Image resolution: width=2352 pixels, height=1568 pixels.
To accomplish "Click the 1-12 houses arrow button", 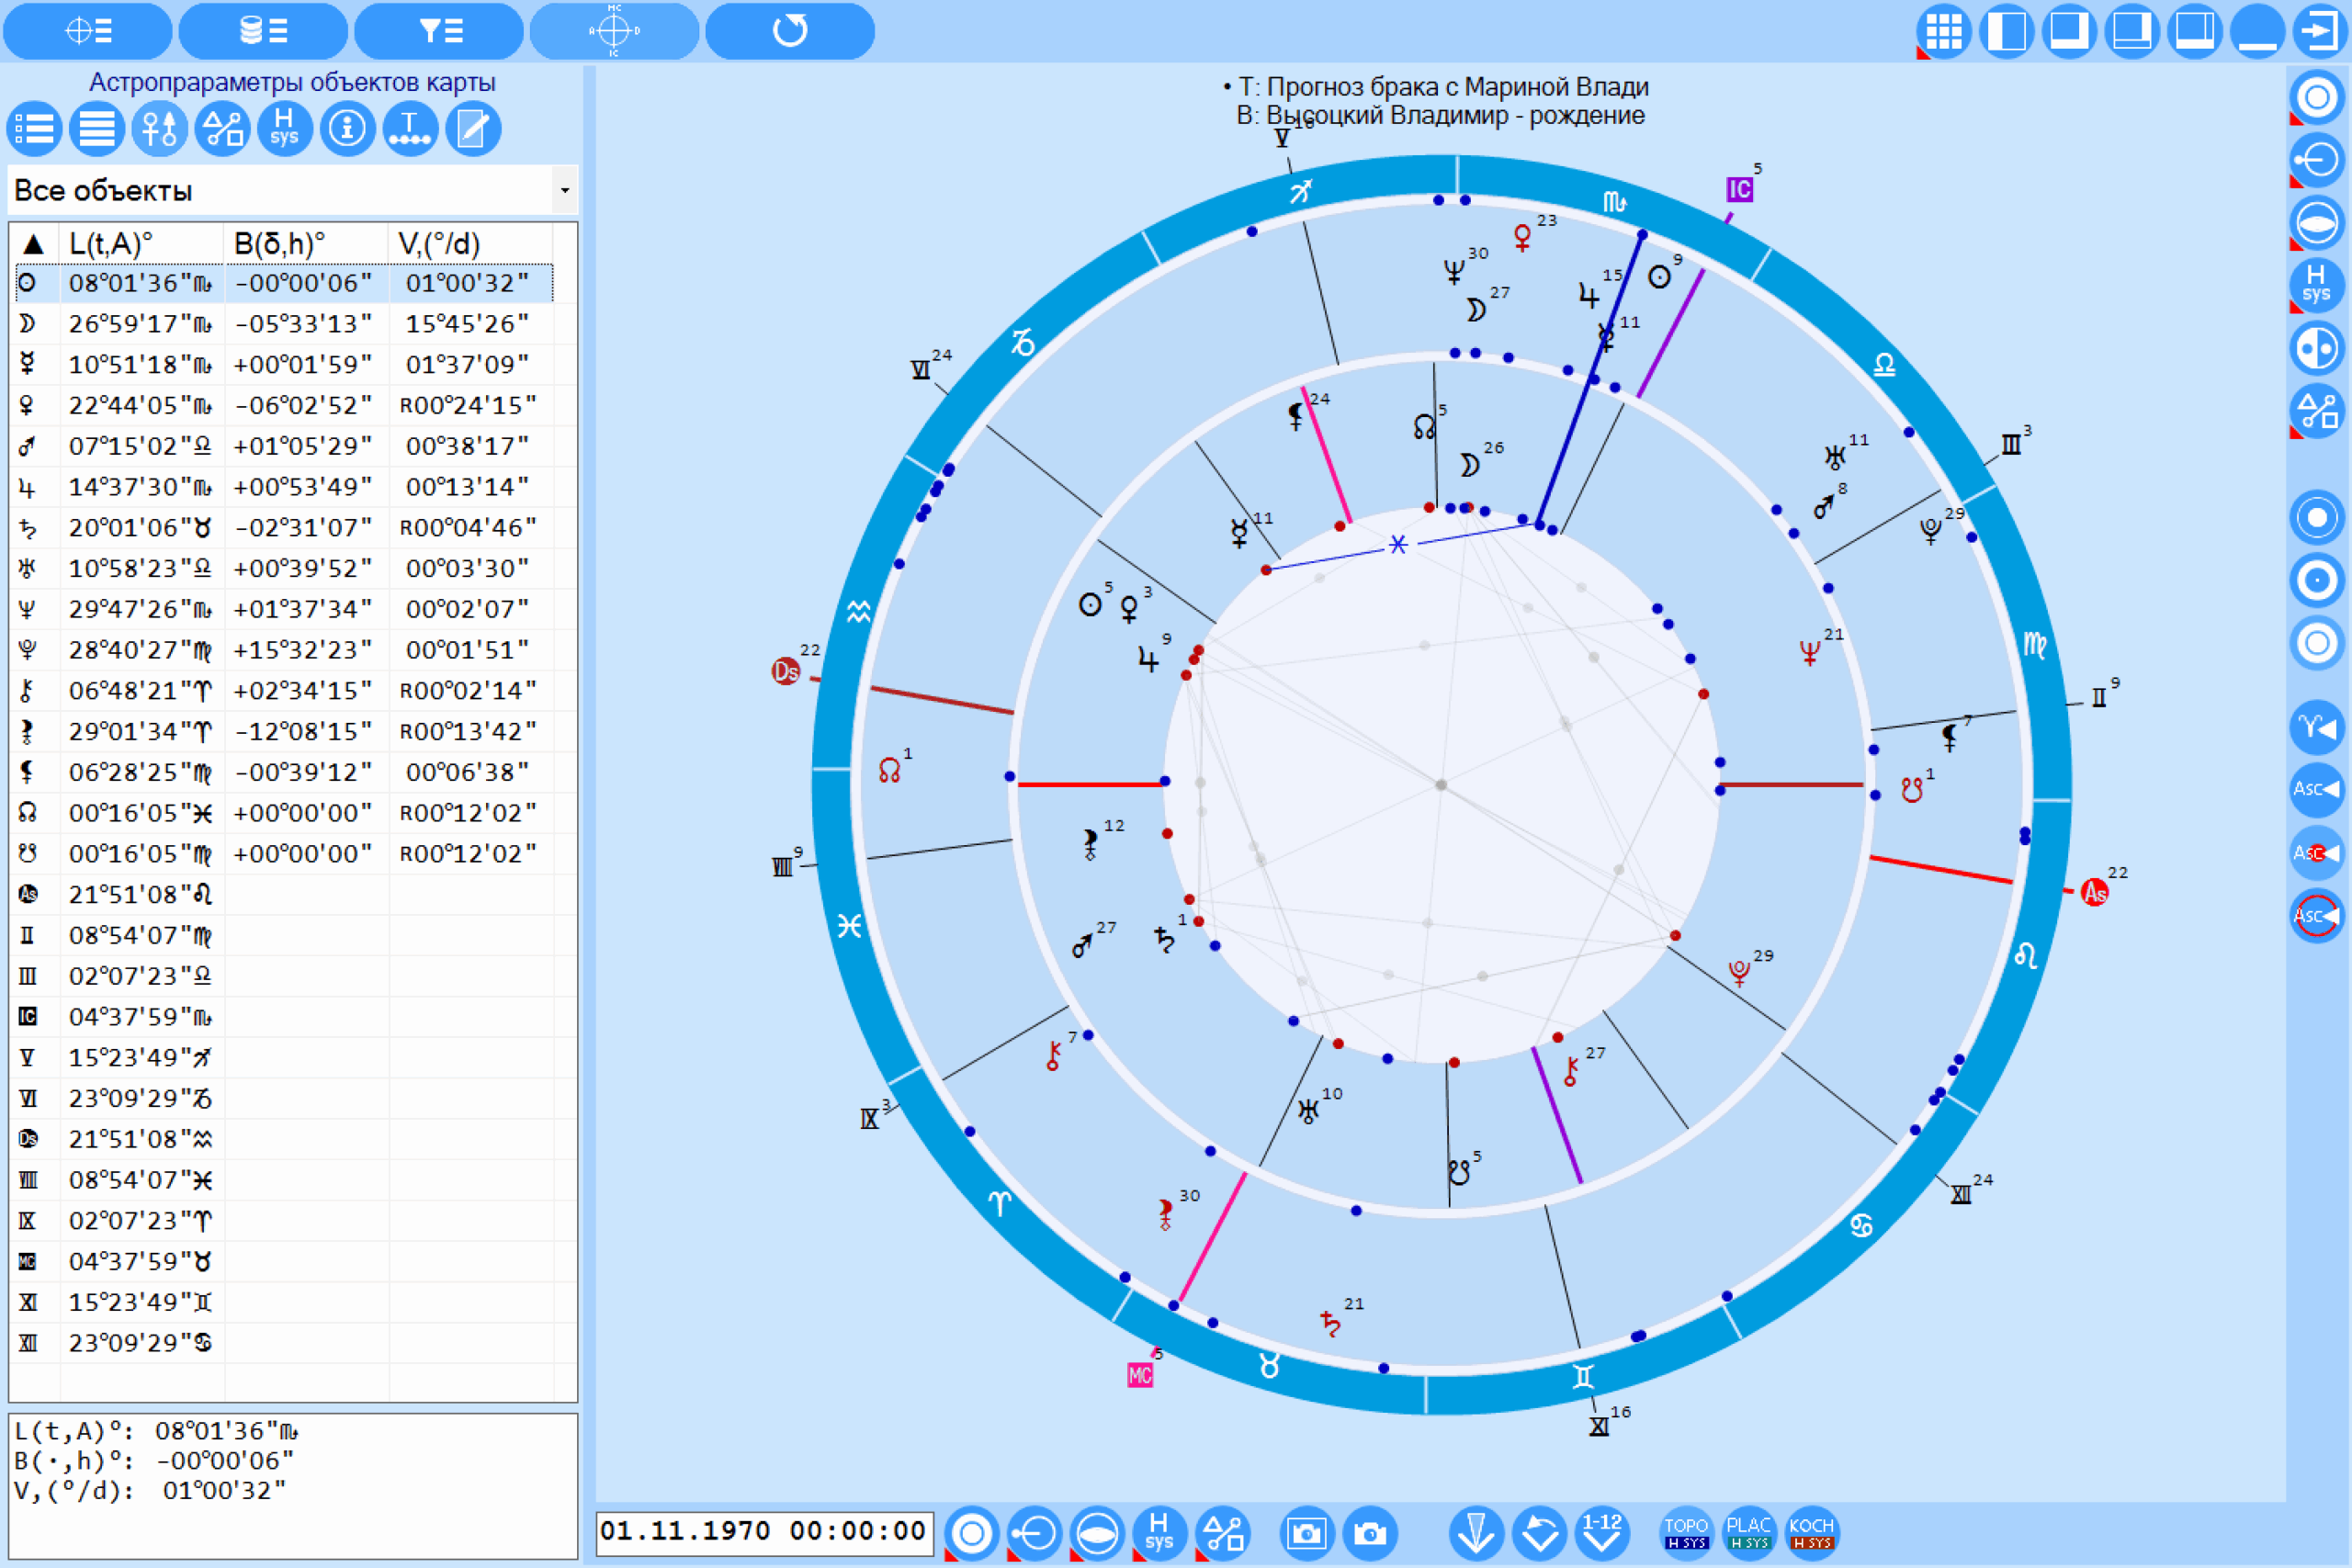I will 1602,1532.
